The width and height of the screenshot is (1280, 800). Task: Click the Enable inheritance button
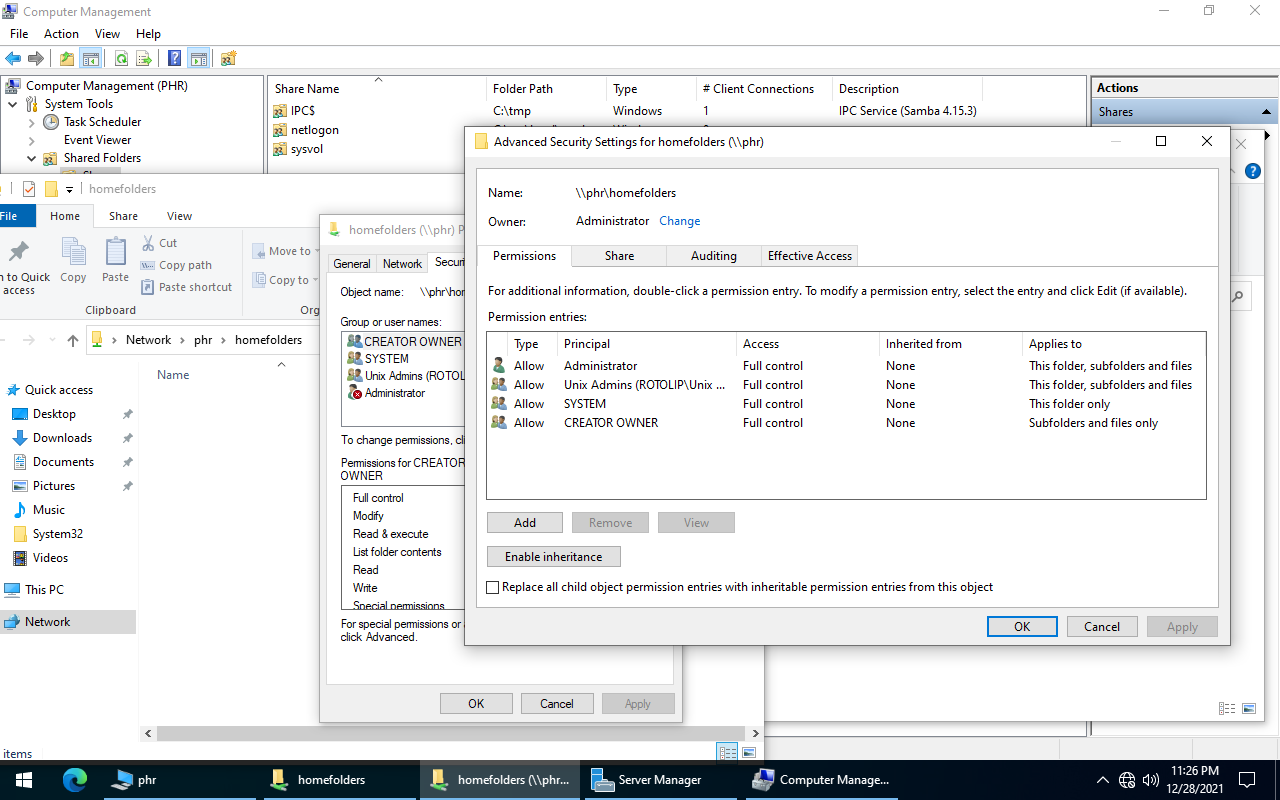[x=553, y=557]
